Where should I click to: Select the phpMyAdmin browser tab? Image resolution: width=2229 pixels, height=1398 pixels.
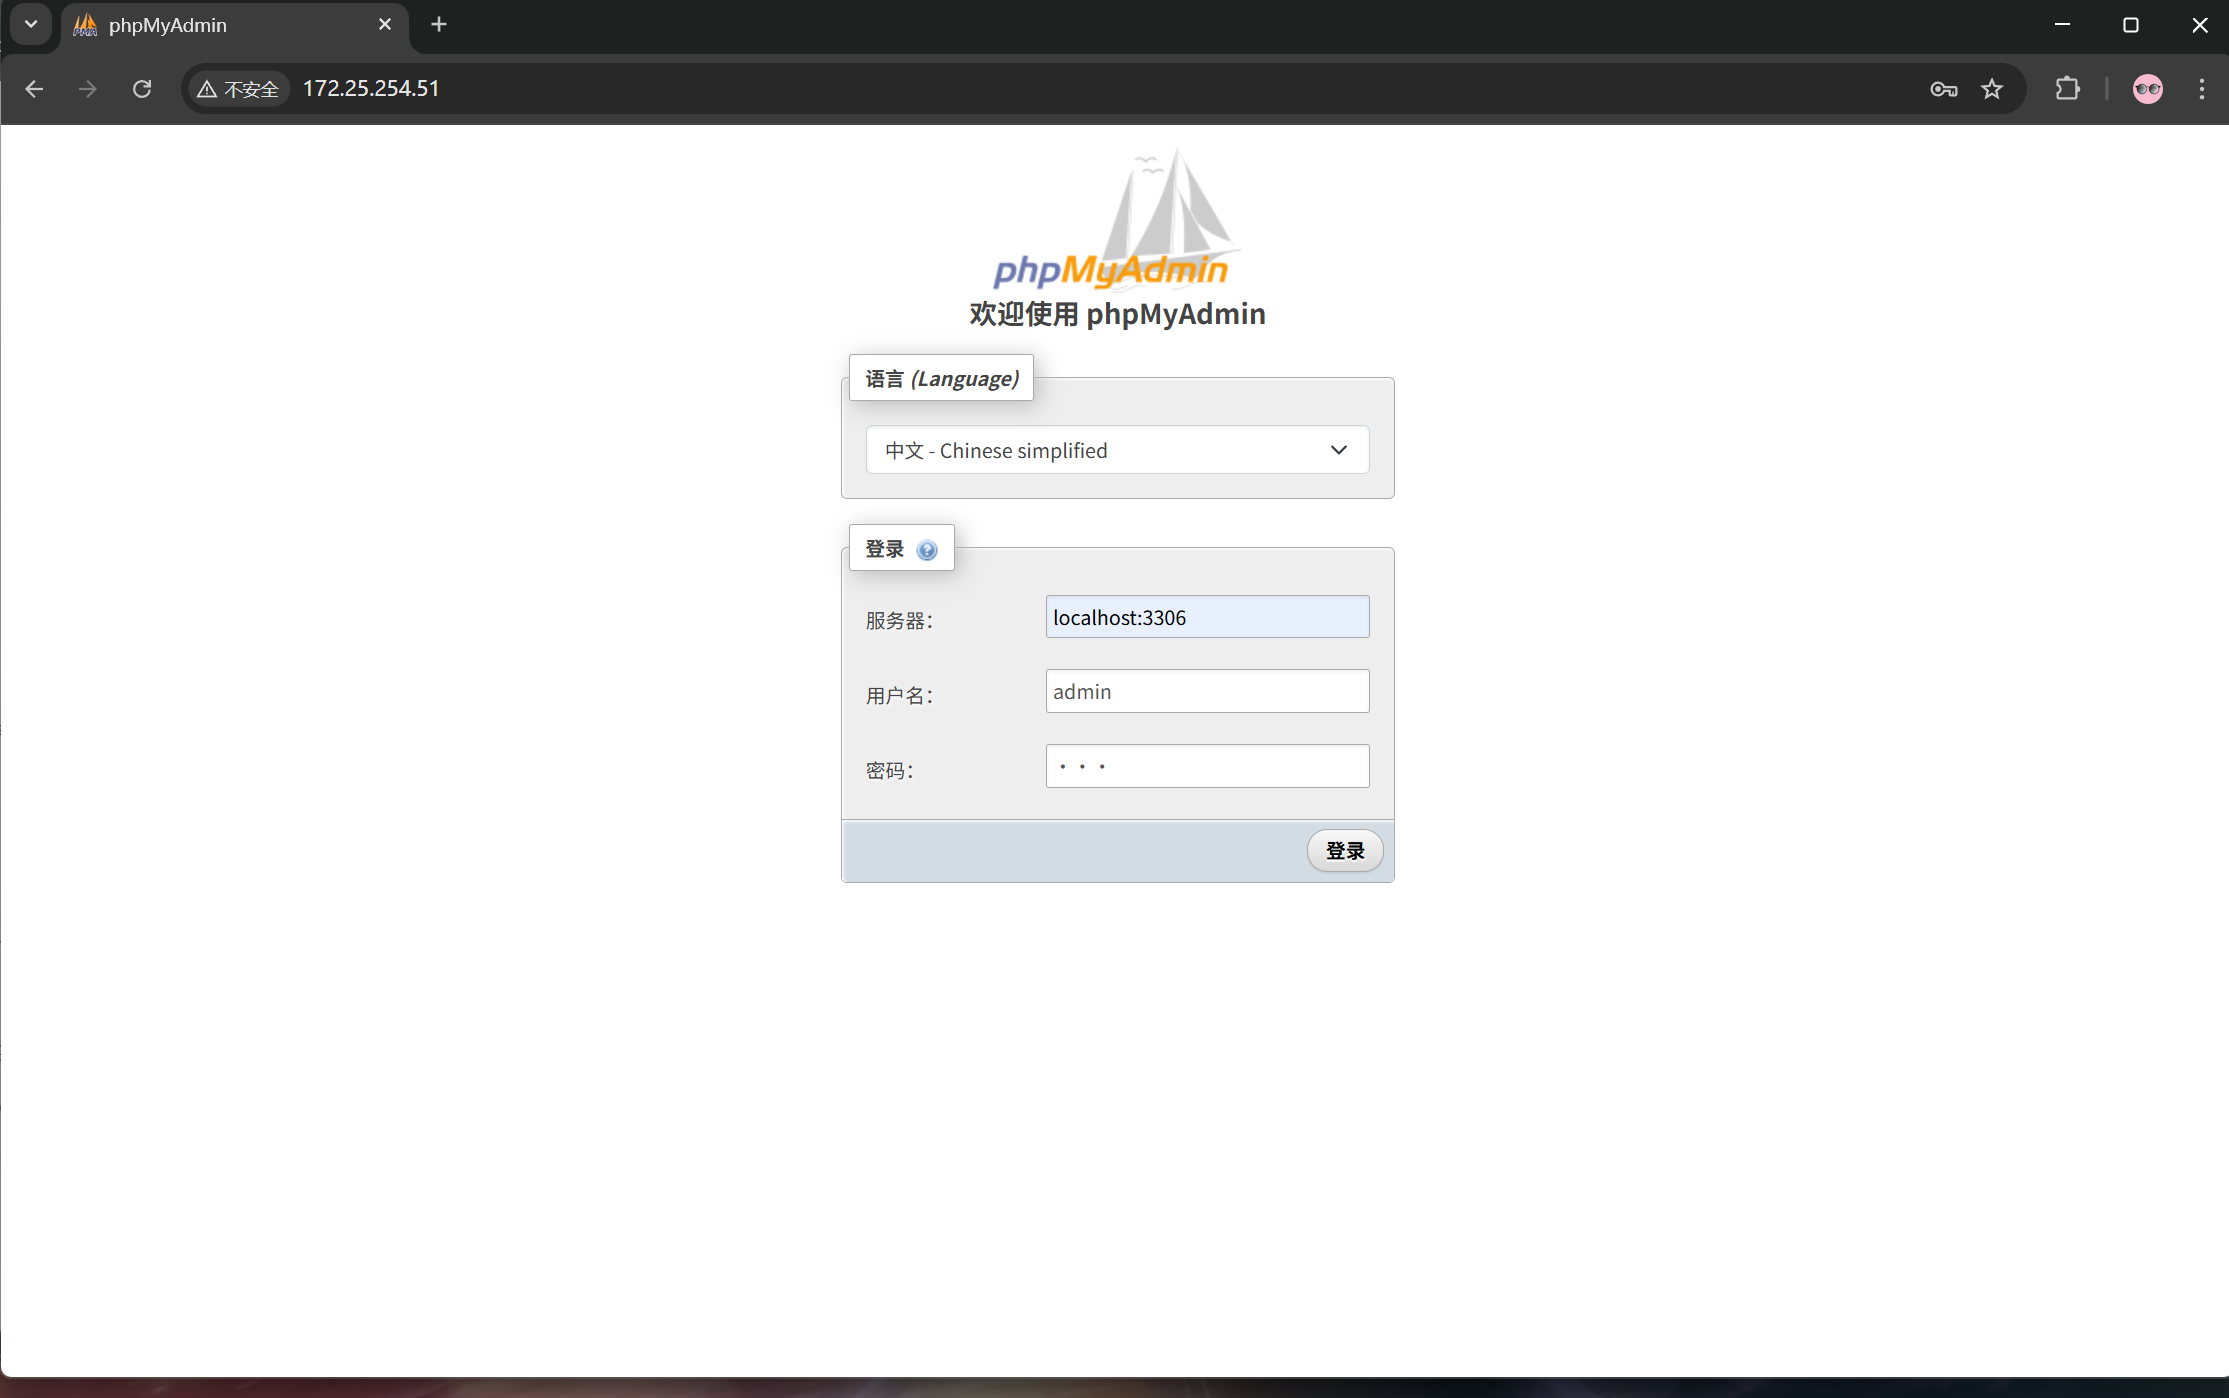(x=235, y=26)
